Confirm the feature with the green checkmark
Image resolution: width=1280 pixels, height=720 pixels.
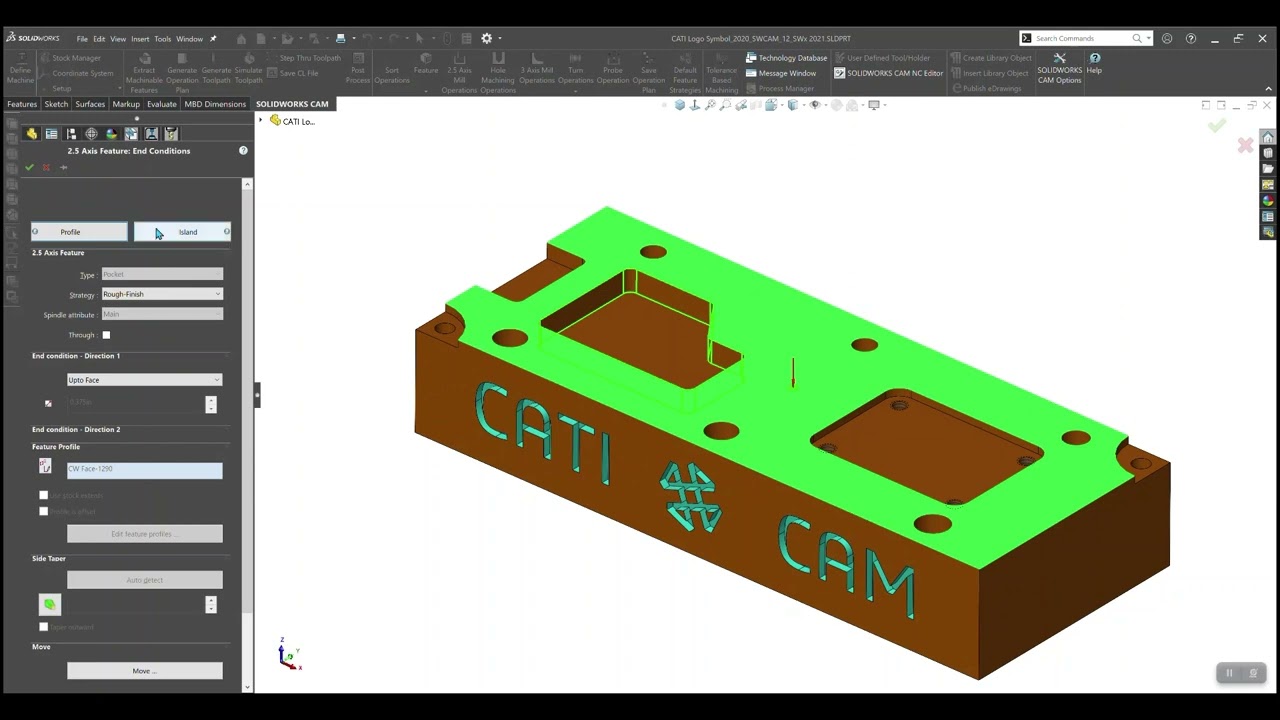coord(29,167)
